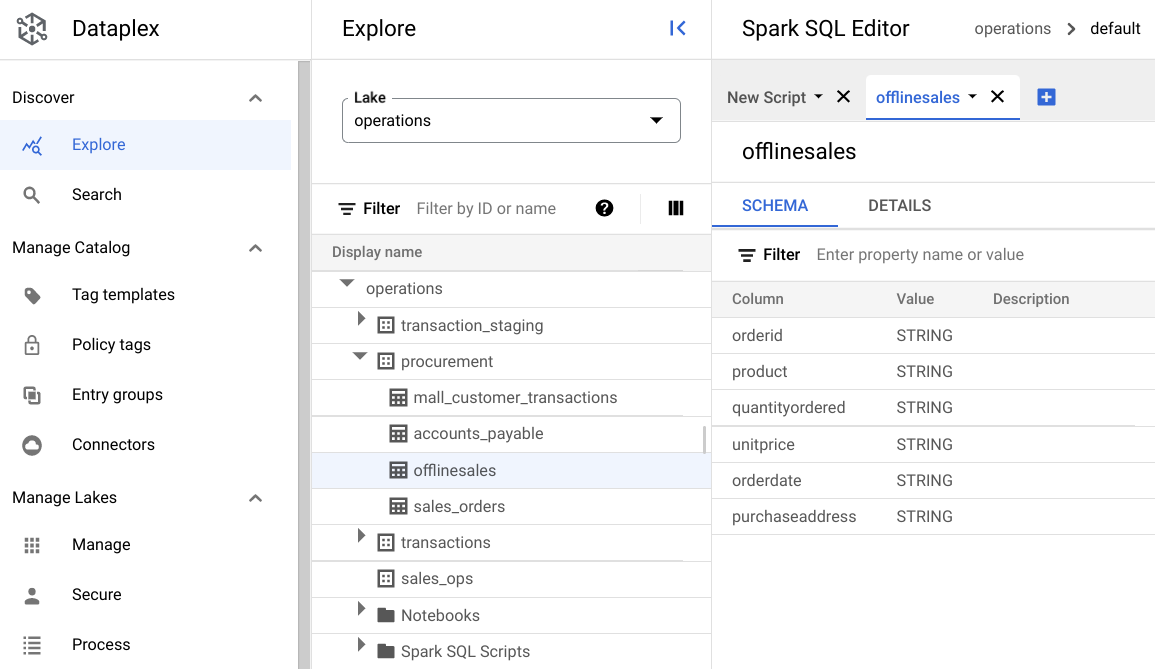
Task: Click the sales_ops zone icon
Action: (386, 579)
